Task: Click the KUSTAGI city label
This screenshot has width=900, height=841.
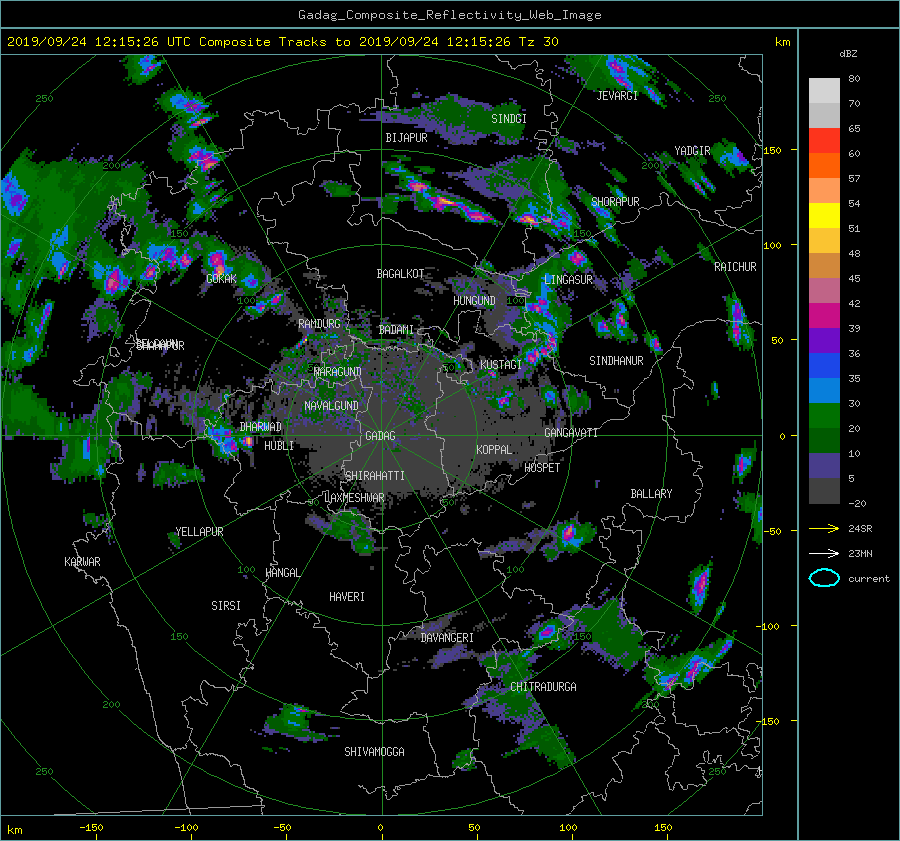Action: click(501, 365)
